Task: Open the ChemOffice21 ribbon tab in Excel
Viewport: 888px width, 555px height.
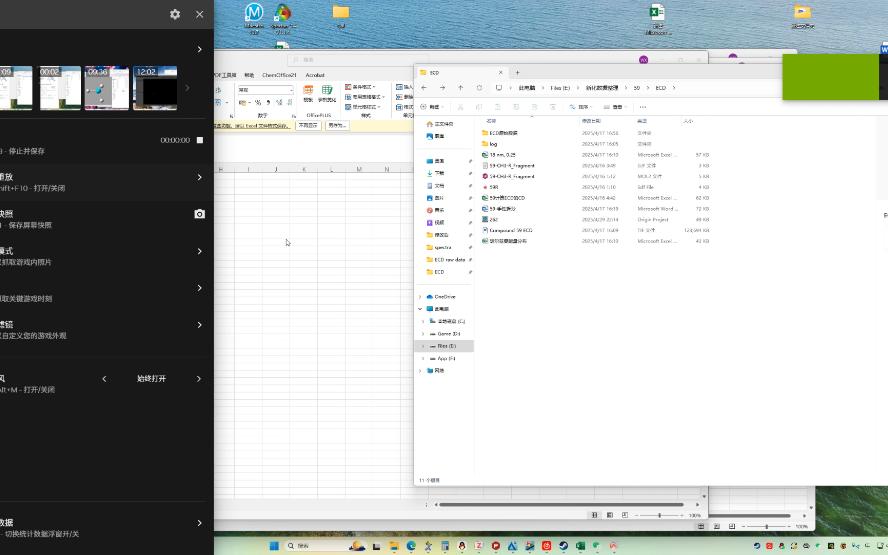Action: (x=279, y=75)
